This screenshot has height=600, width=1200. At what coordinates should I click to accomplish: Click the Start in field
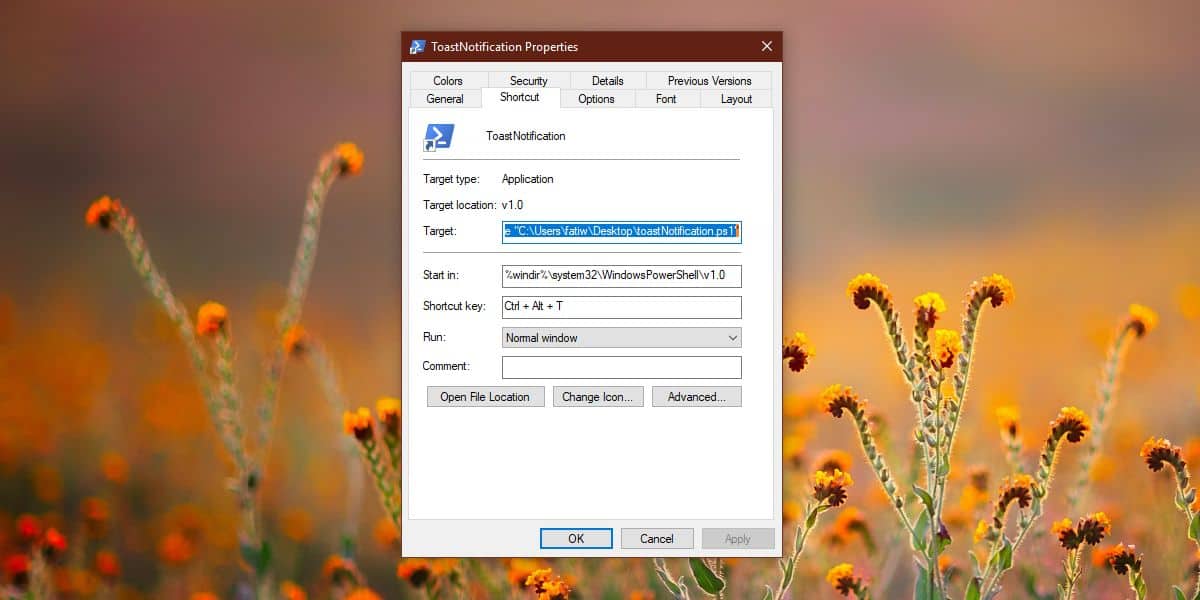pyautogui.click(x=622, y=276)
